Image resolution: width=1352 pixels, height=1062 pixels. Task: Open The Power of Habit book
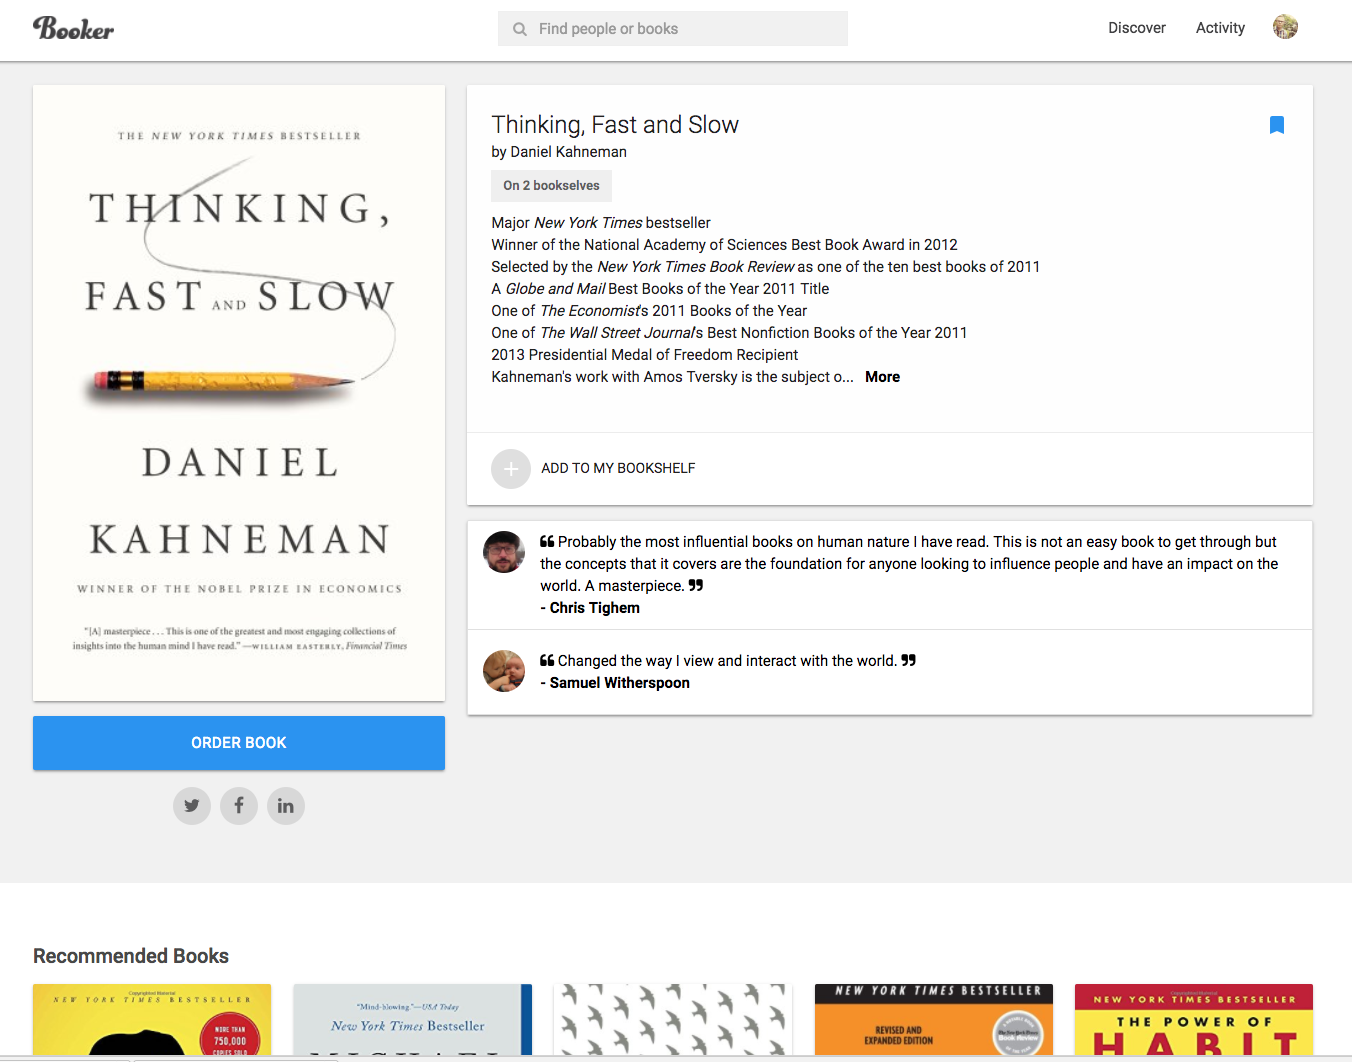(x=1194, y=1020)
